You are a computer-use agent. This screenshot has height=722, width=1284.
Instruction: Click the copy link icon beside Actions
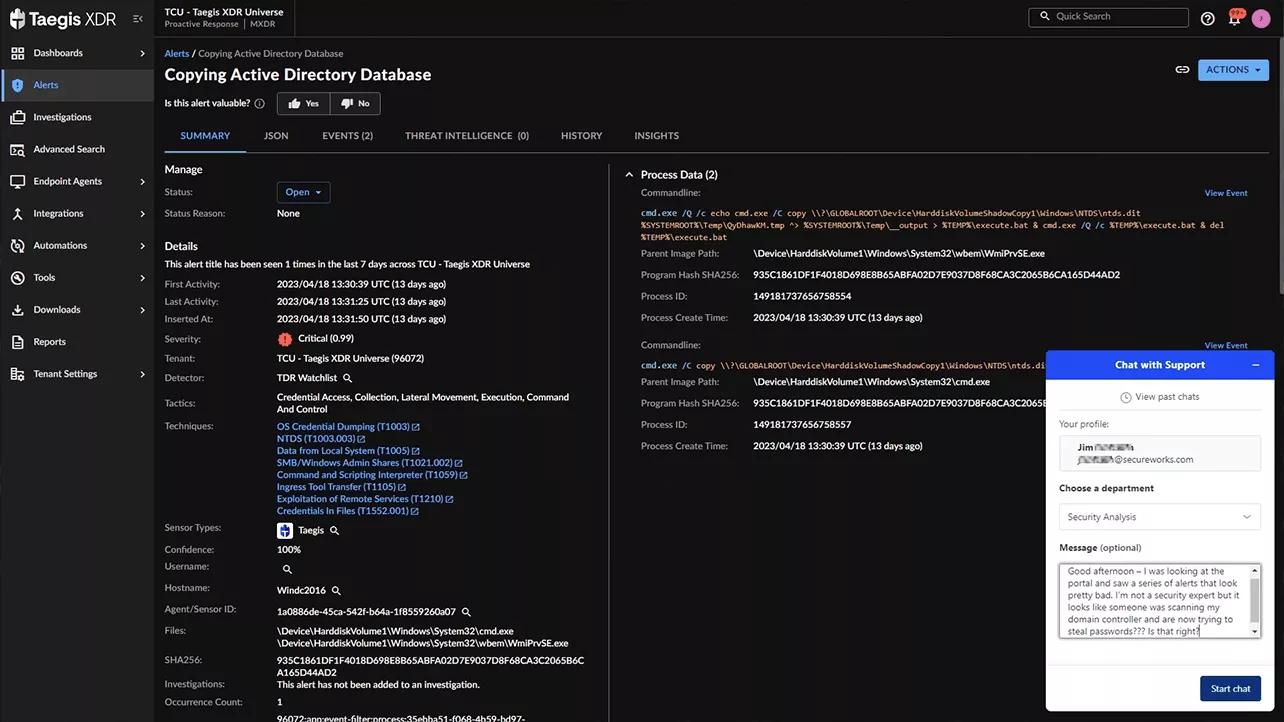1182,70
